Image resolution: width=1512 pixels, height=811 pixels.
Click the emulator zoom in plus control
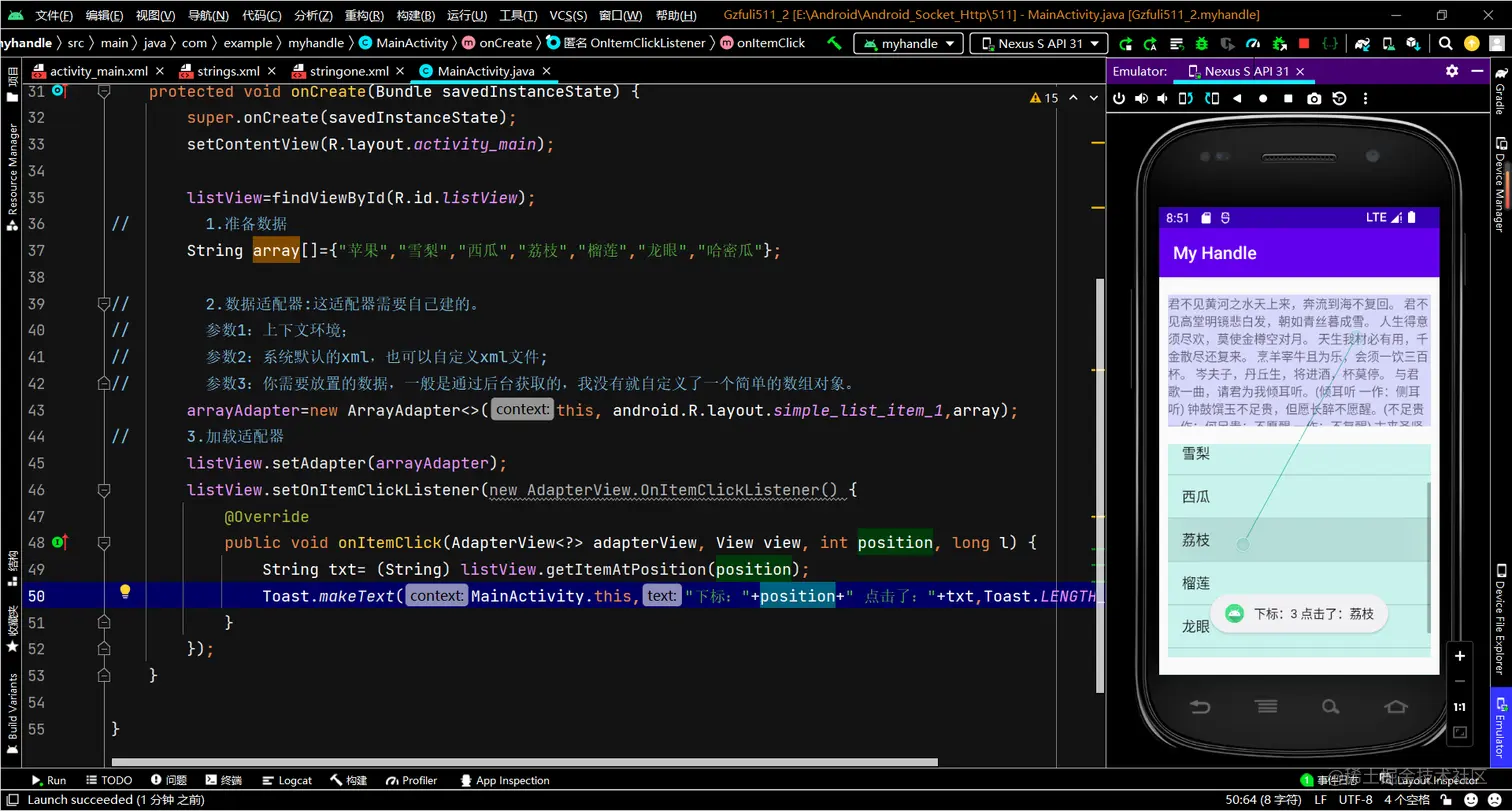(x=1459, y=656)
